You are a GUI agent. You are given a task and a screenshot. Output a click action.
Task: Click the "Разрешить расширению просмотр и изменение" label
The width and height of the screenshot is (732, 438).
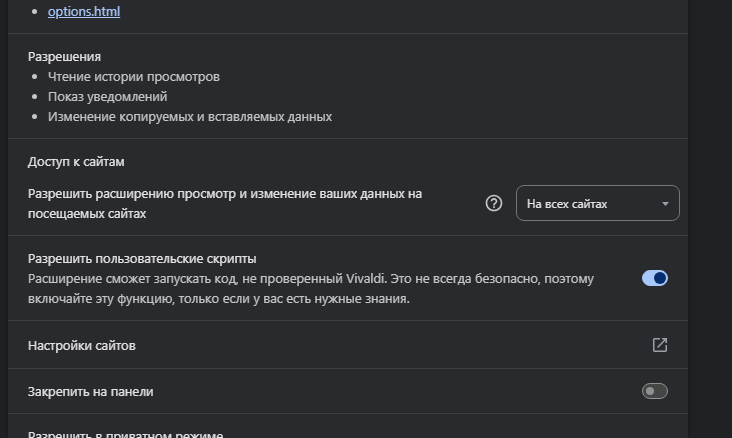pyautogui.click(x=225, y=194)
